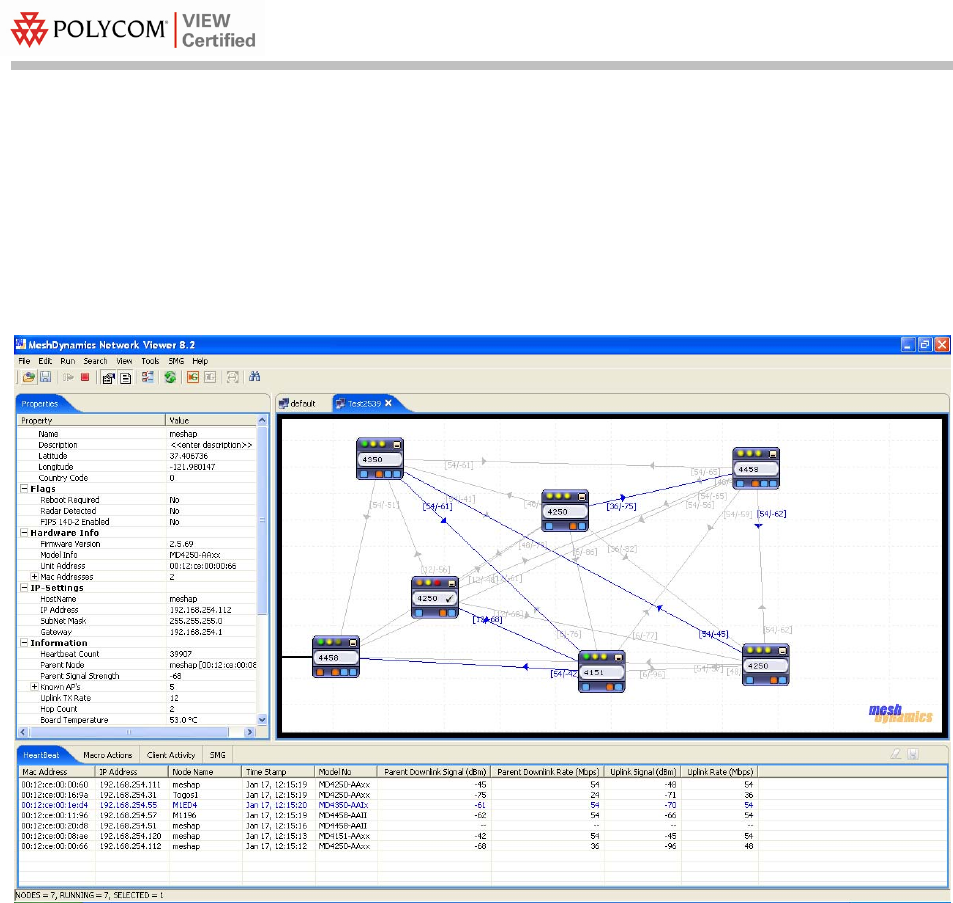
Task: Switch to the Client Activity tab
Action: [172, 755]
